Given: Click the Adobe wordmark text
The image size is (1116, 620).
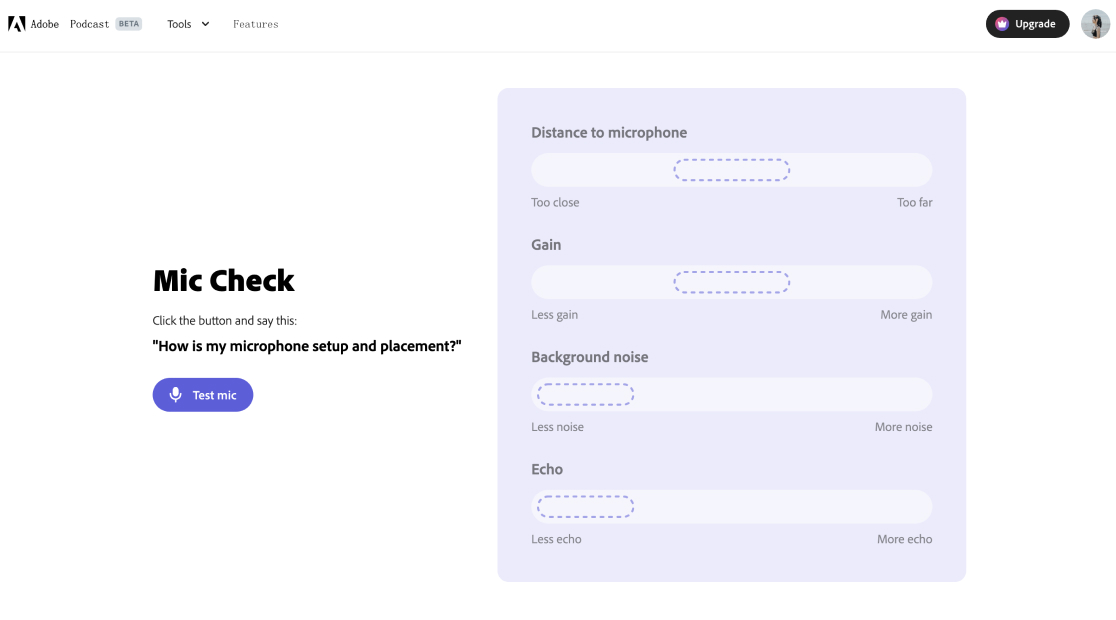Looking at the screenshot, I should pyautogui.click(x=45, y=24).
